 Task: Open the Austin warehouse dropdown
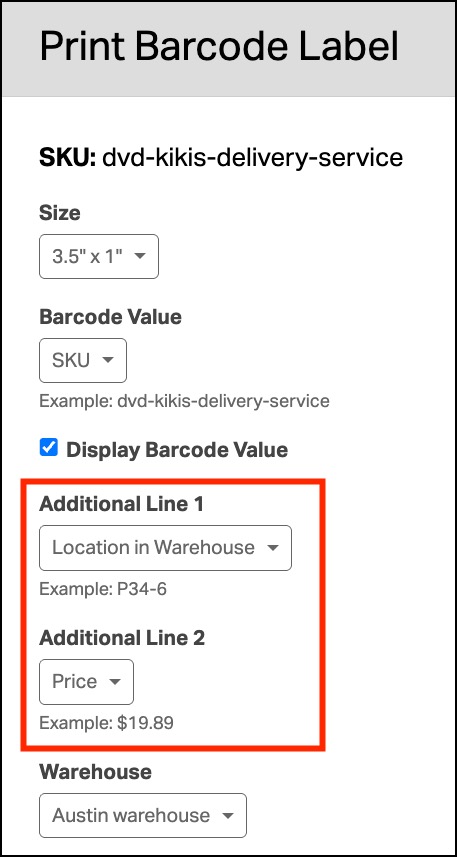point(143,815)
